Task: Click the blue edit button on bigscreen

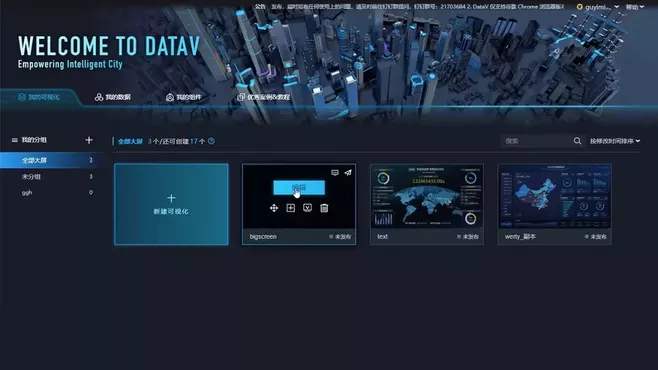Action: [299, 188]
